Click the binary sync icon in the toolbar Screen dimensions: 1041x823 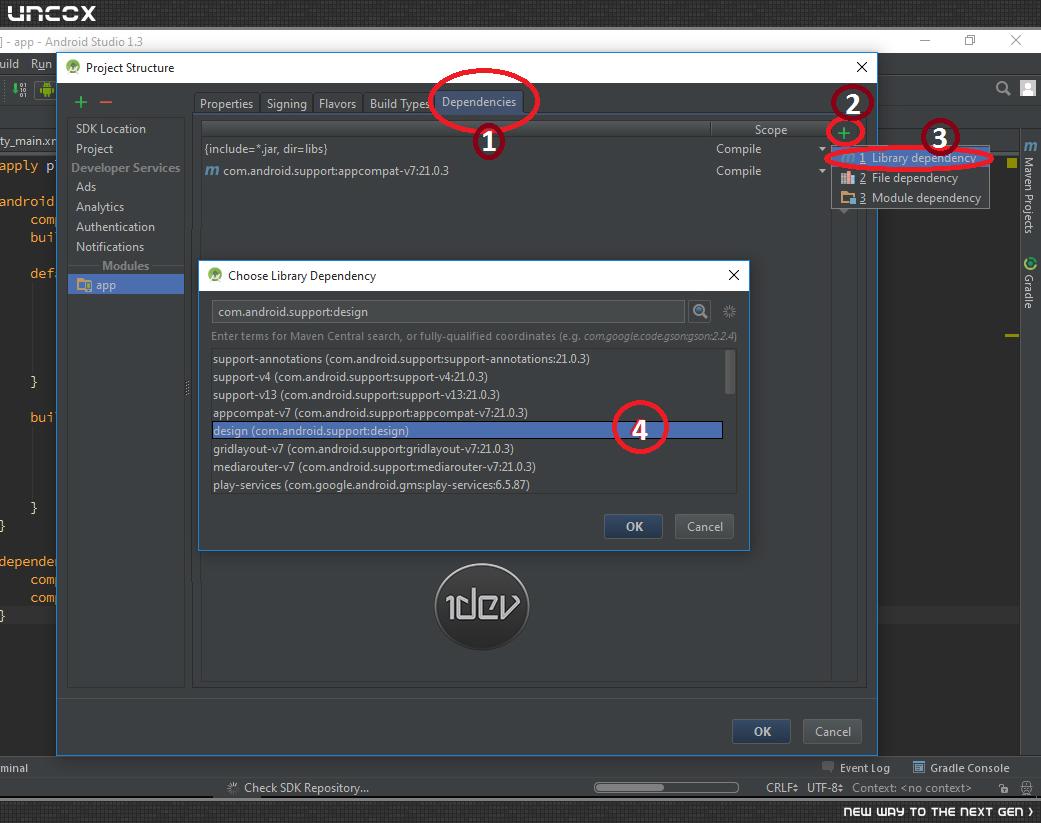(20, 89)
